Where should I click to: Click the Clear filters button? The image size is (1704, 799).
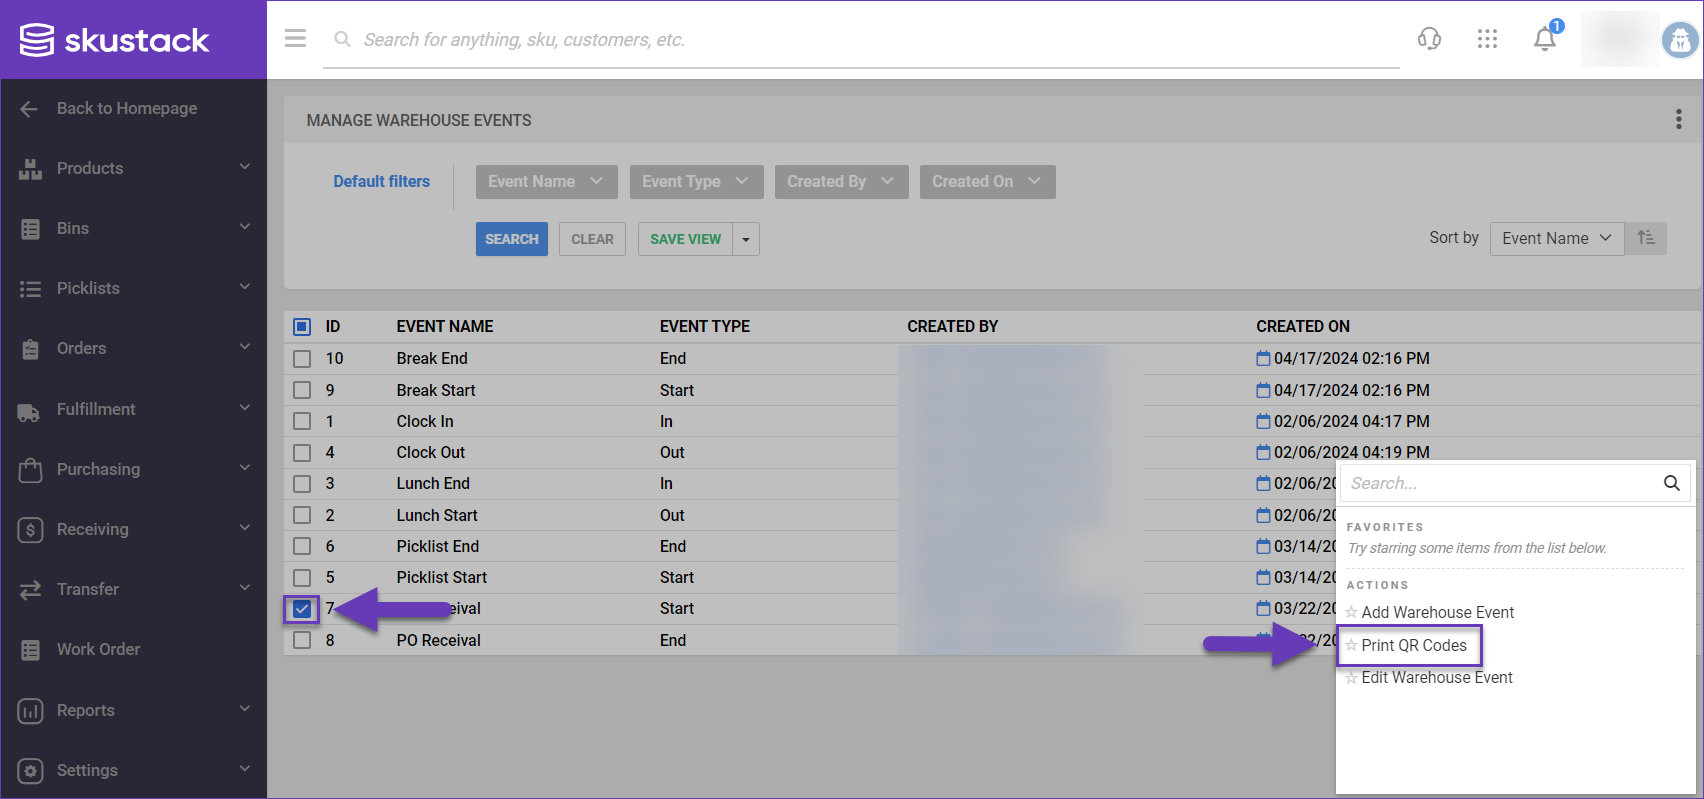592,240
